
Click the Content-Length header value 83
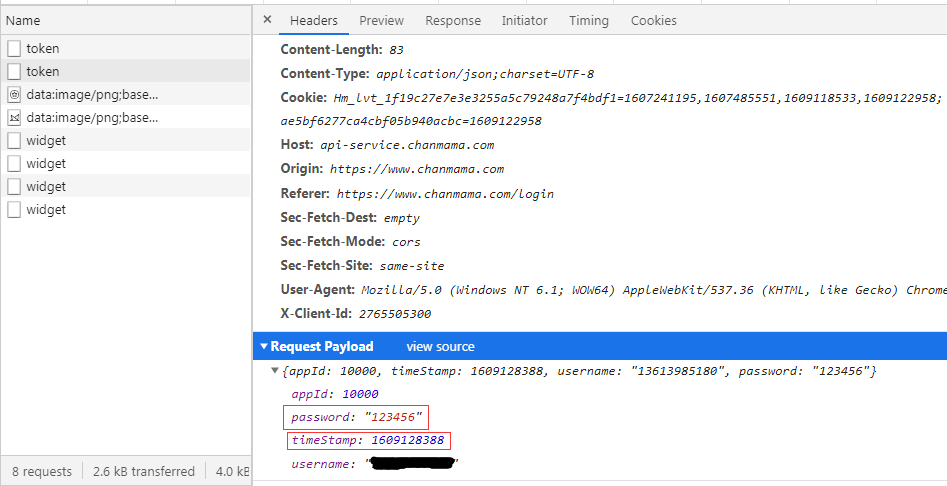tap(396, 50)
